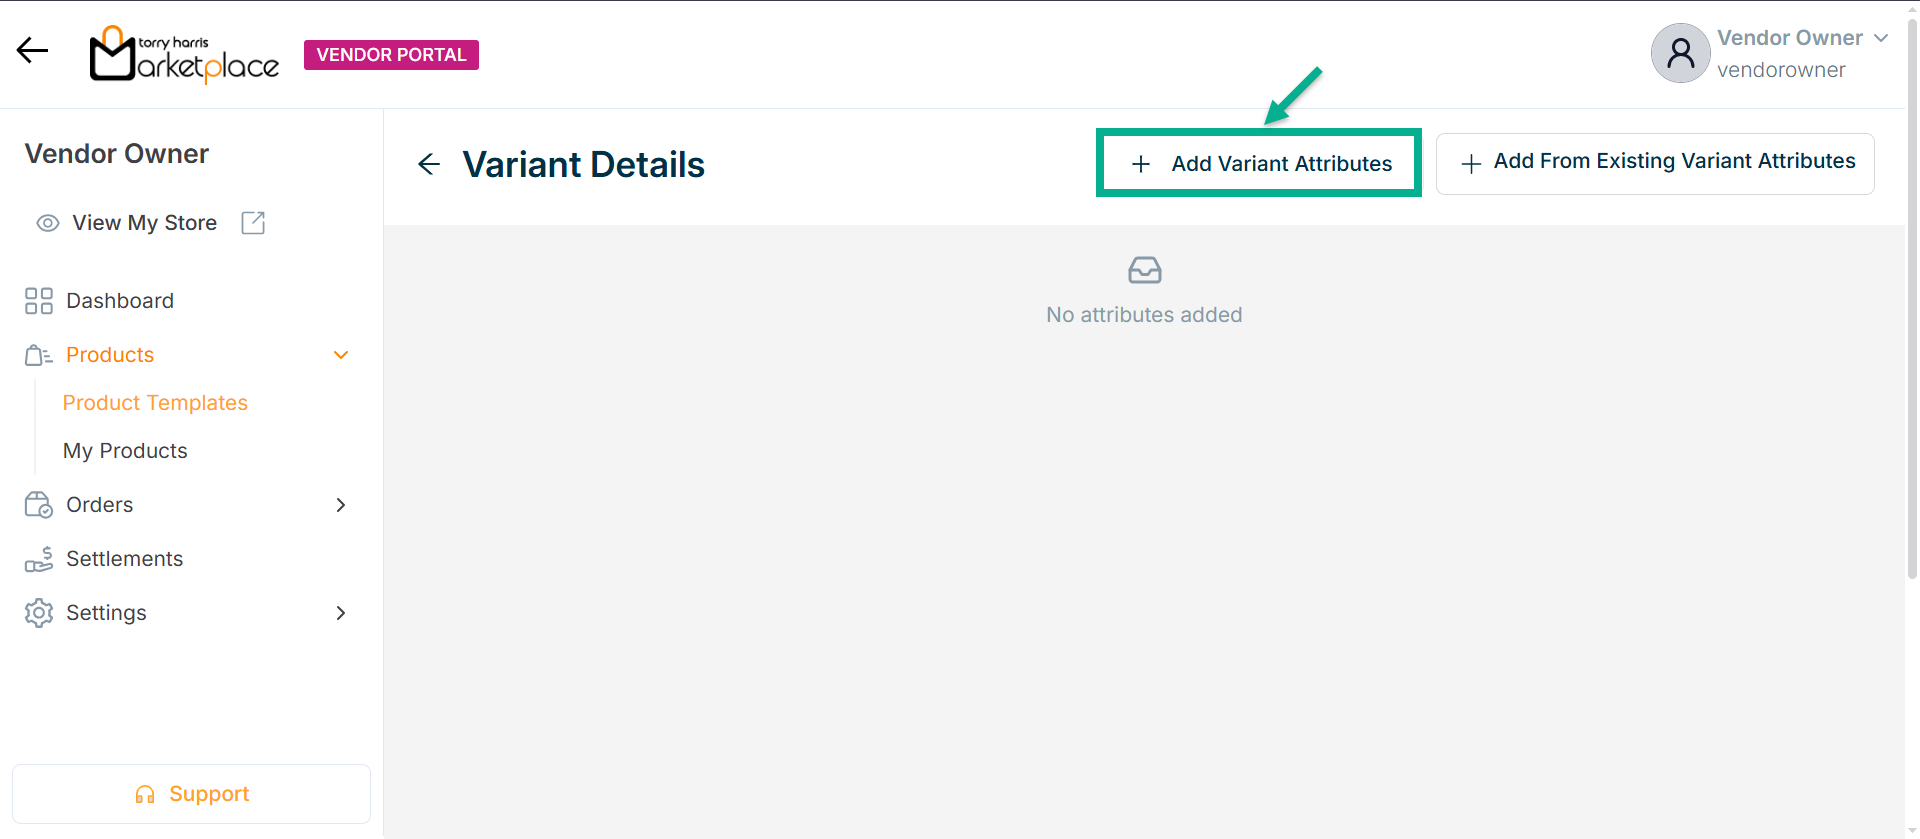
Task: Go back using Variant Details arrow
Action: point(429,164)
